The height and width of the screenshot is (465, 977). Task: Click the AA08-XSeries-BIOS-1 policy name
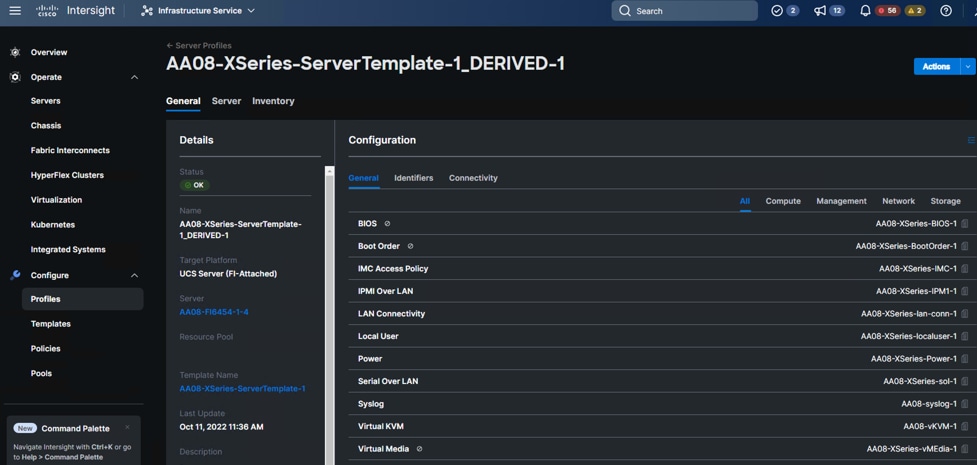point(916,224)
